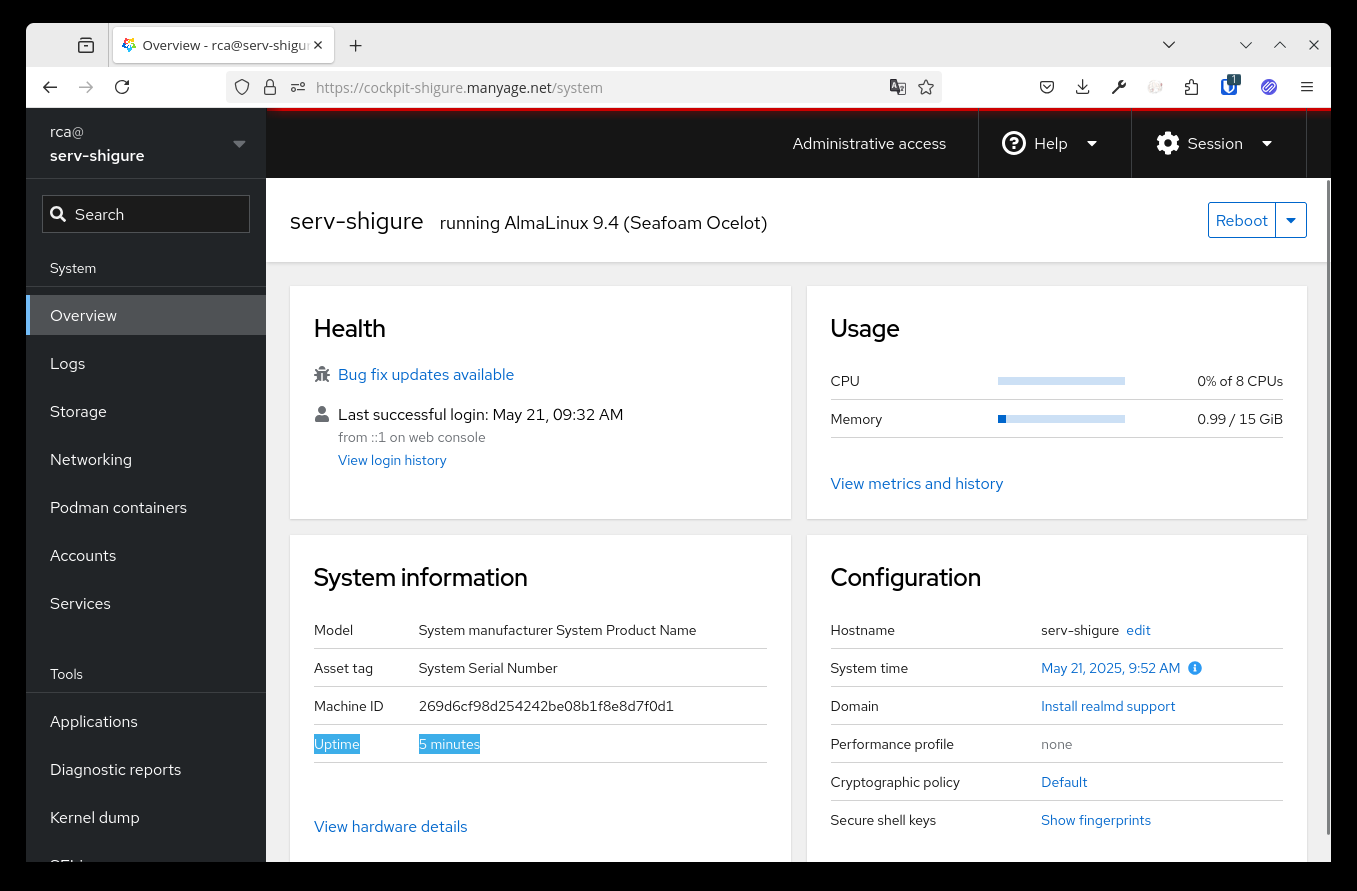Image resolution: width=1357 pixels, height=891 pixels.
Task: Click the page vertical scrollbar
Action: 1328,507
